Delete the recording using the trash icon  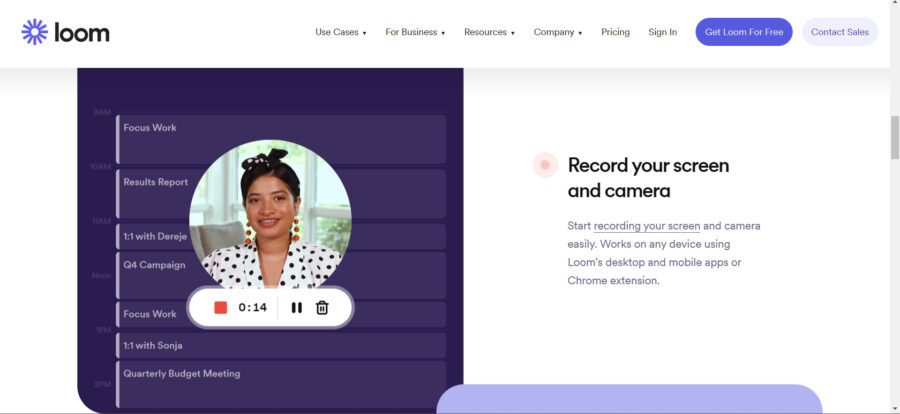coord(322,308)
